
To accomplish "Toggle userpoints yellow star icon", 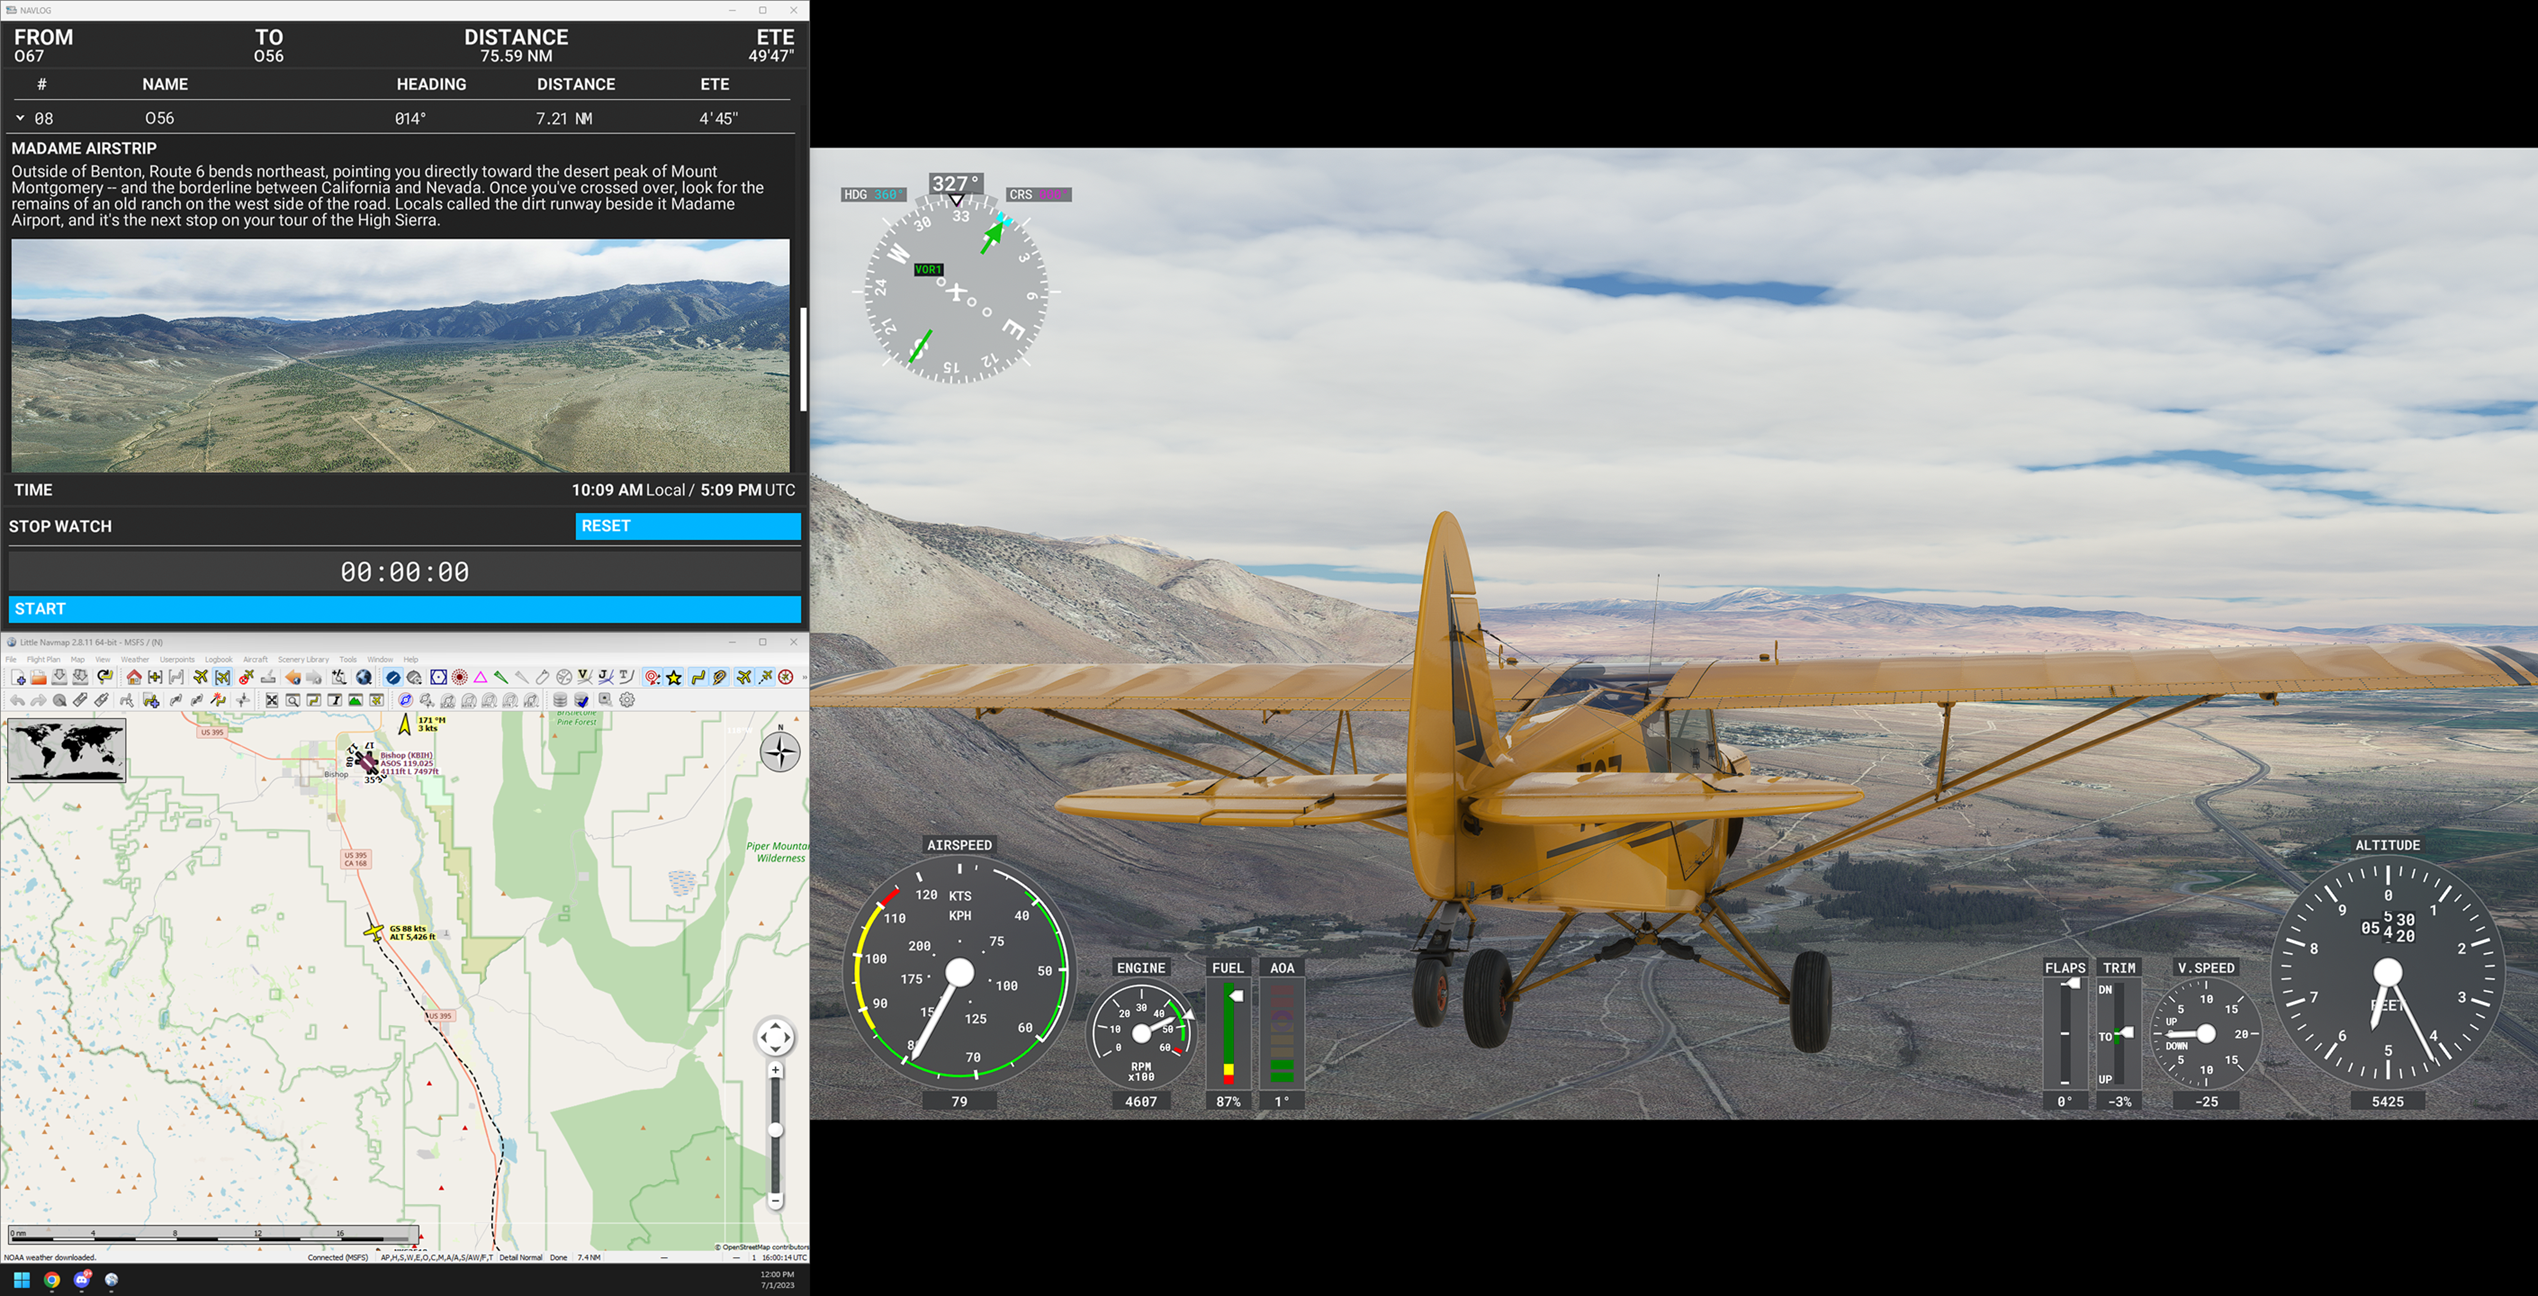I will pyautogui.click(x=674, y=677).
